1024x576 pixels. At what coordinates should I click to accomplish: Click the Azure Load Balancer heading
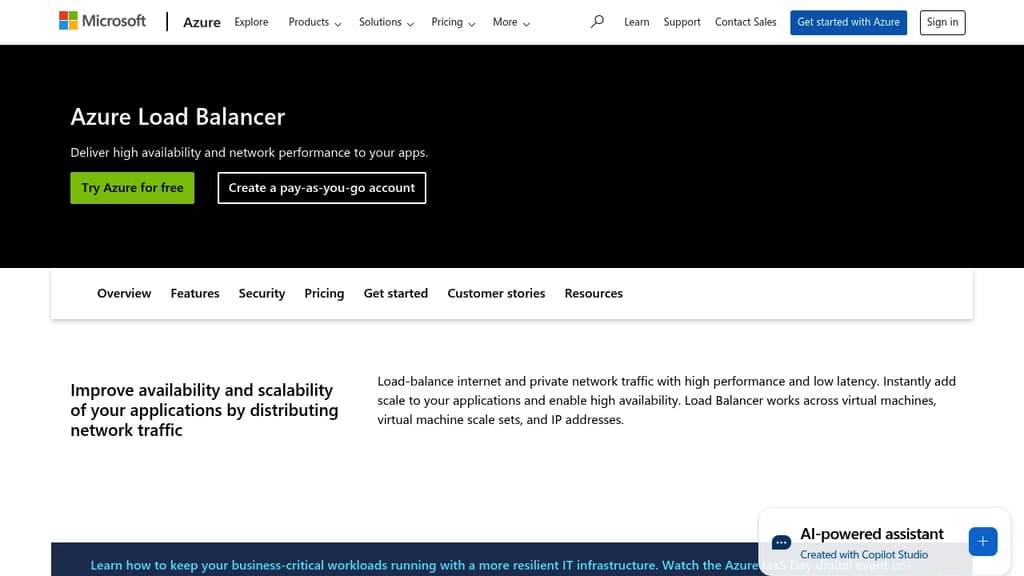coord(178,117)
